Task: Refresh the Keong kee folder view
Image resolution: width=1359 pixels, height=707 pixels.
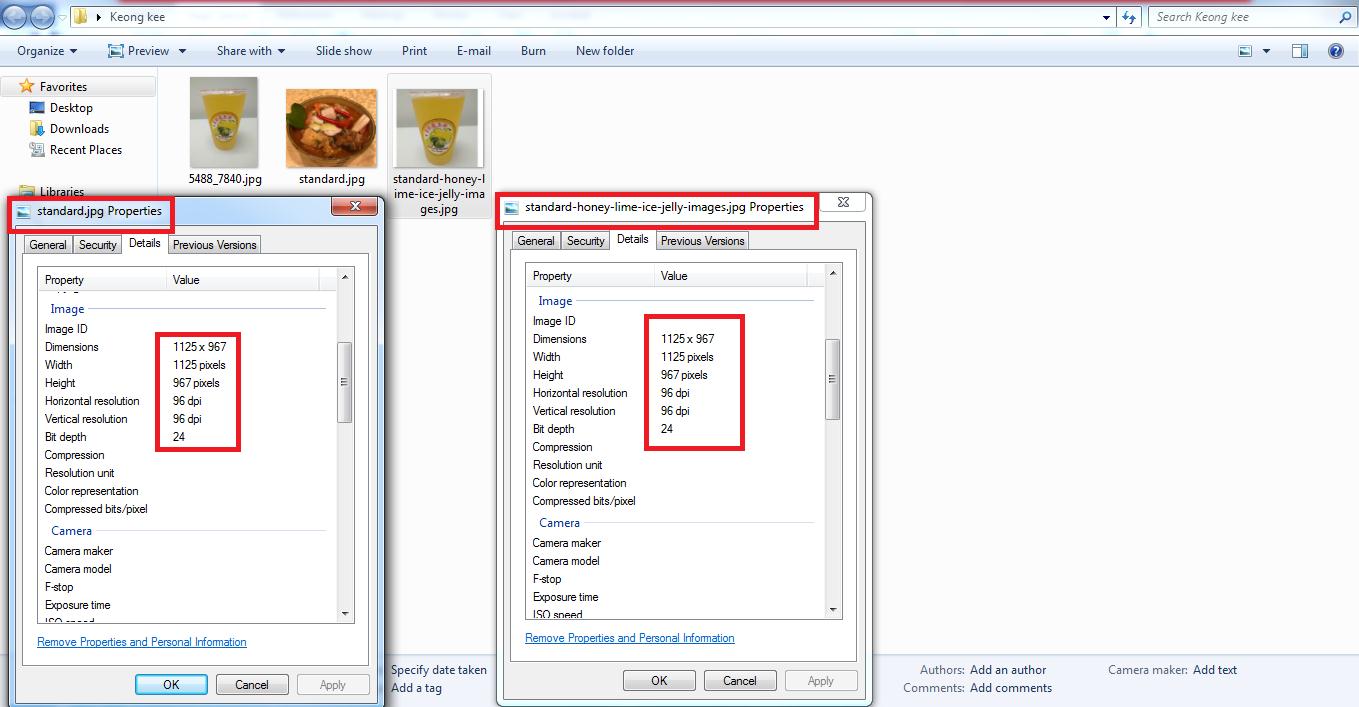Action: coord(1129,17)
